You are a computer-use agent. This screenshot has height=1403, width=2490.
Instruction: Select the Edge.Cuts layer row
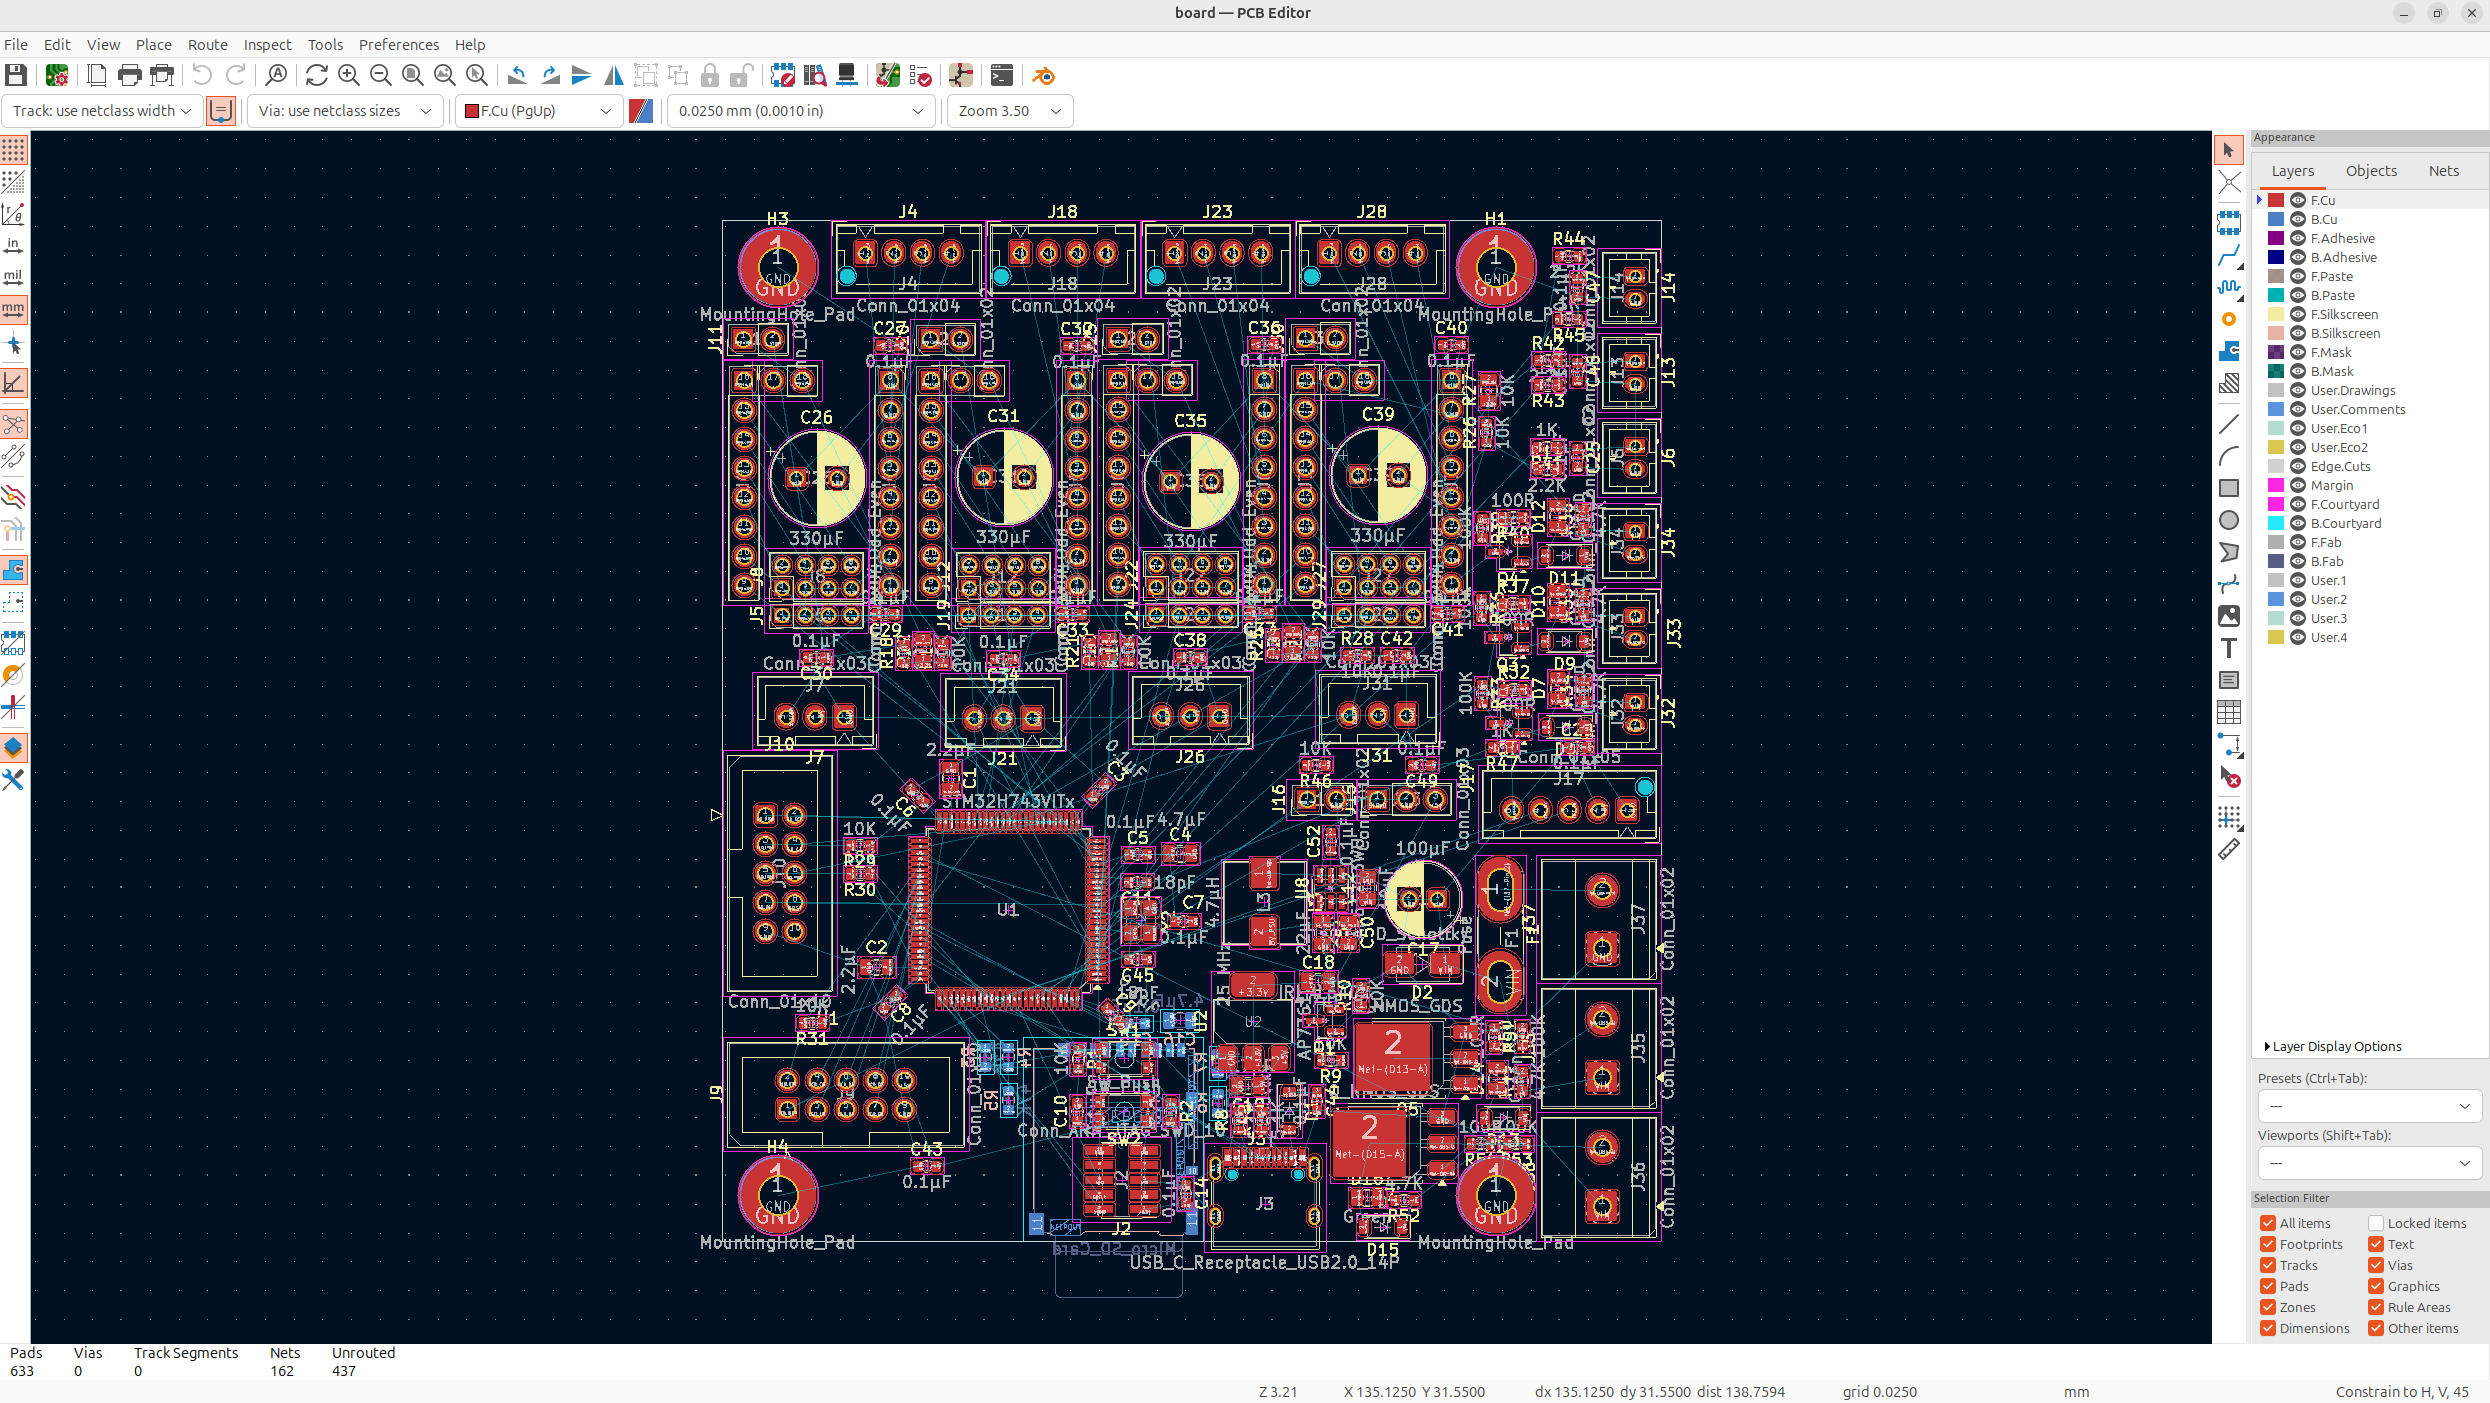[x=2340, y=466]
